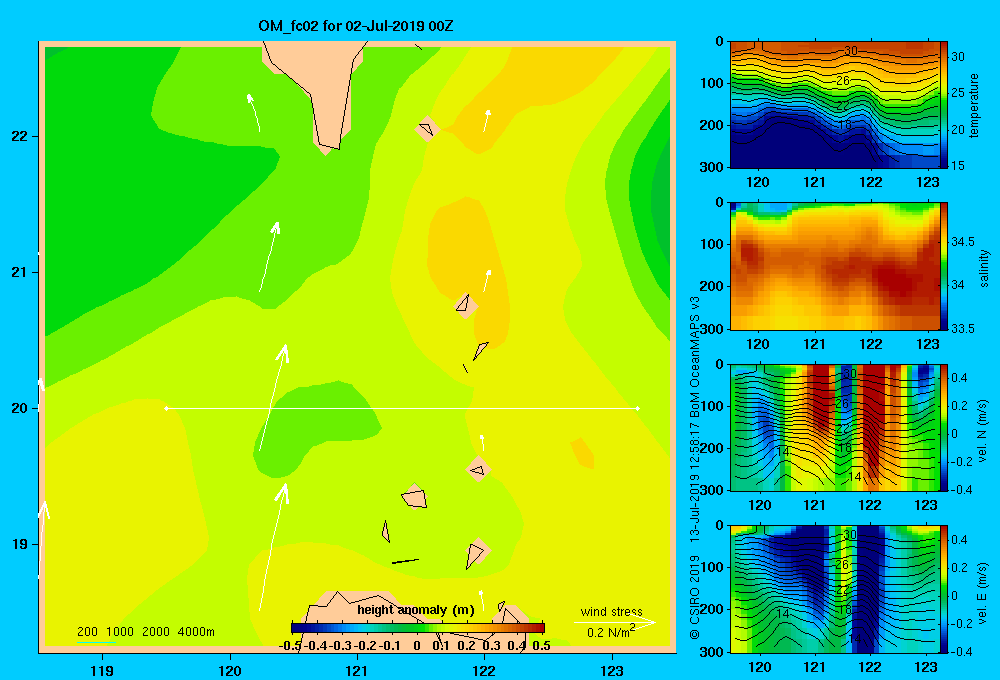Click latitude label 19 on the main map
The width and height of the screenshot is (1000, 680).
click(20, 544)
